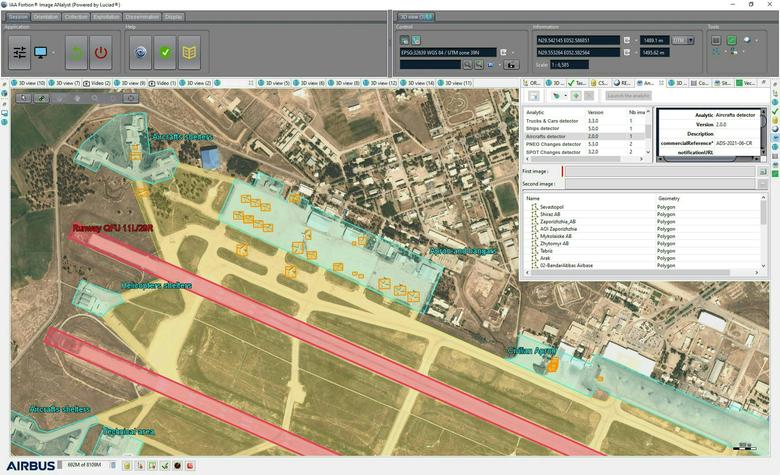The image size is (780, 475).
Task: Click the green add icon in analytics toolbar
Action: [x=576, y=96]
